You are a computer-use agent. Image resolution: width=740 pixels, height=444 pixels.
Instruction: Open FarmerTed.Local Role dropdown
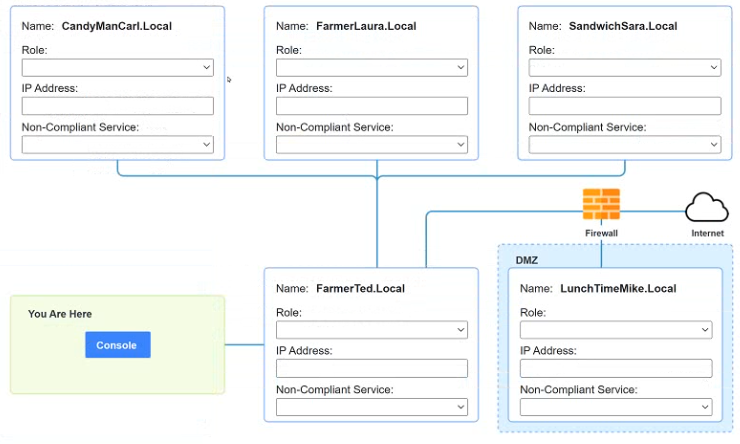click(372, 330)
